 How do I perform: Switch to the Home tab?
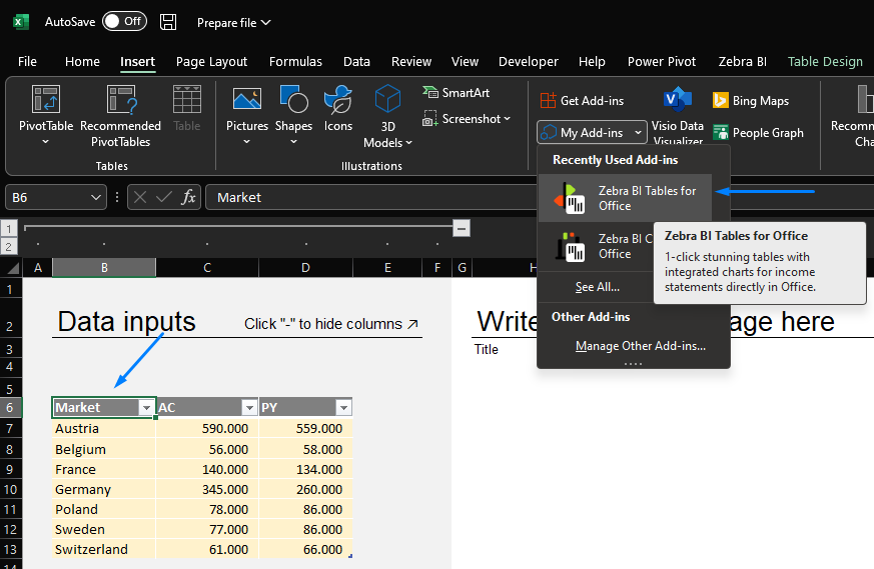(x=82, y=61)
